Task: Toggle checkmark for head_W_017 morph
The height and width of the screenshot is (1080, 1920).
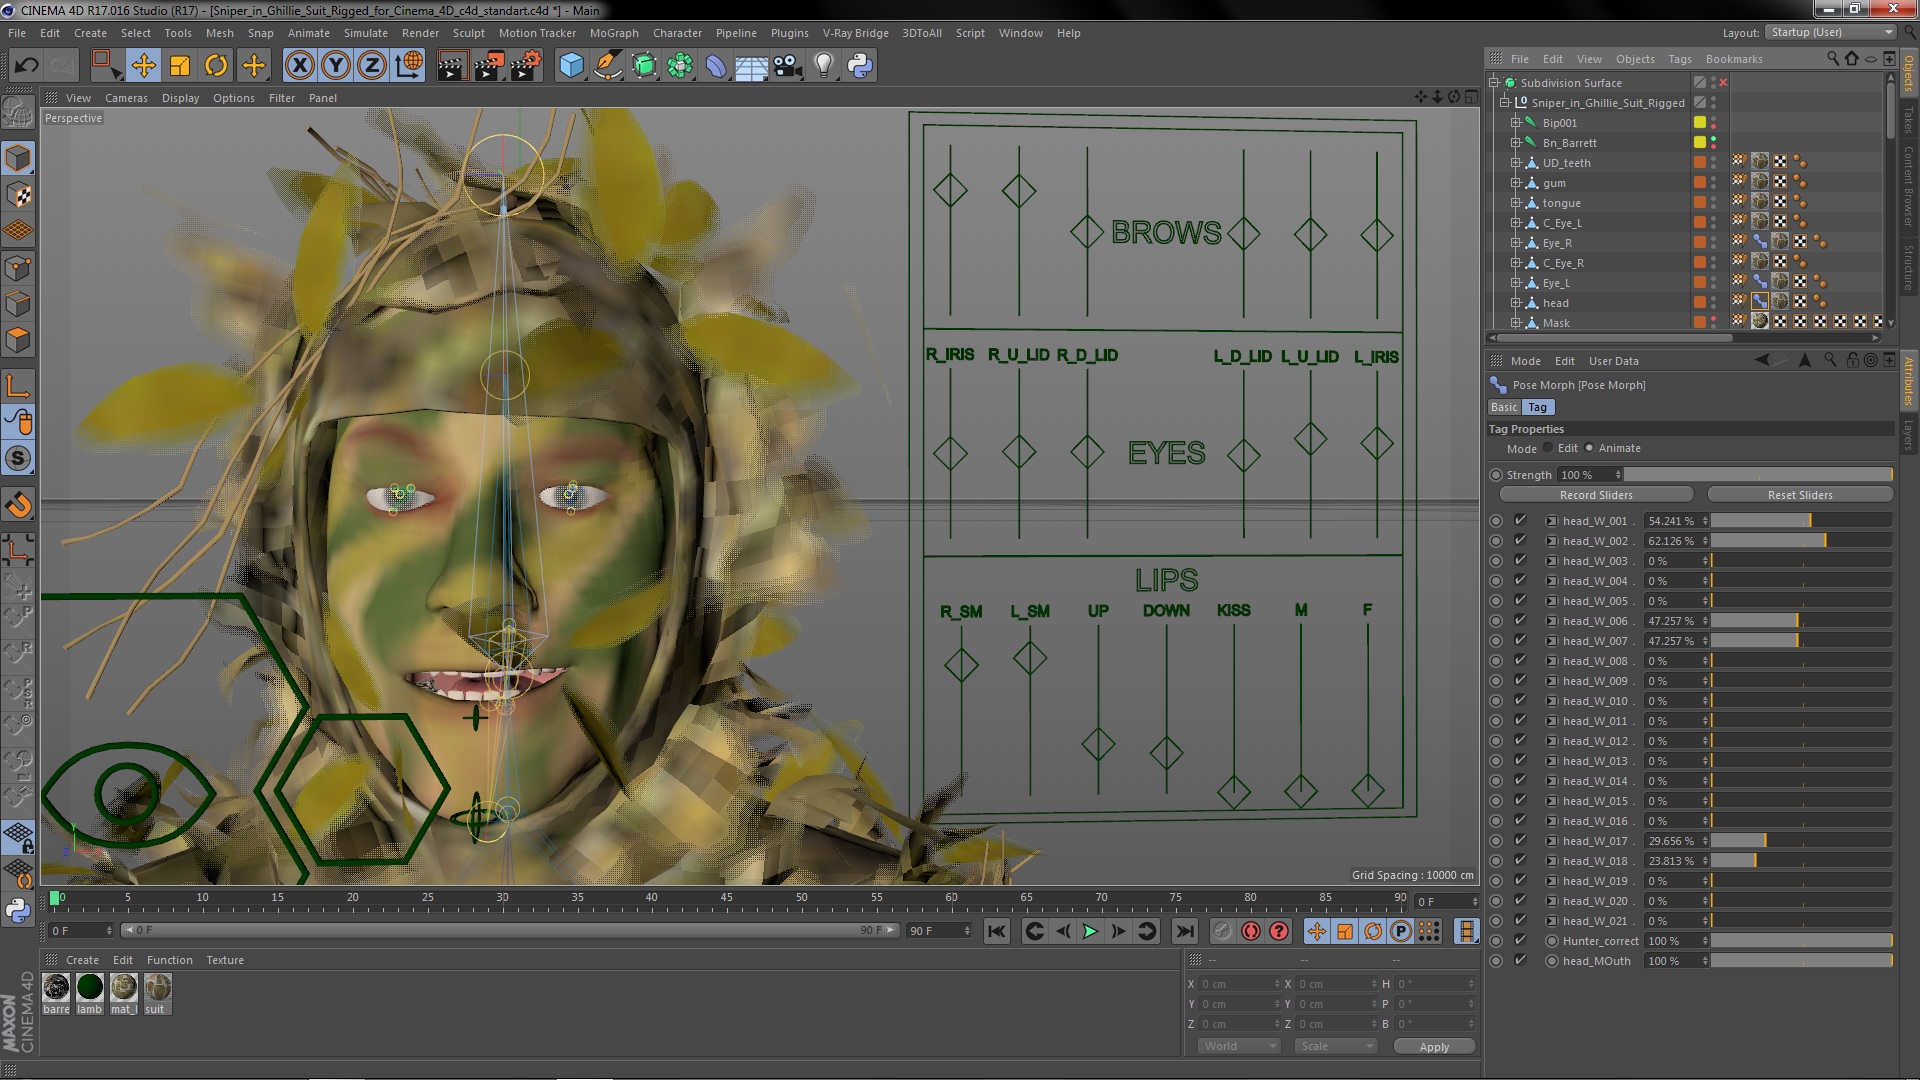Action: pyautogui.click(x=1520, y=840)
